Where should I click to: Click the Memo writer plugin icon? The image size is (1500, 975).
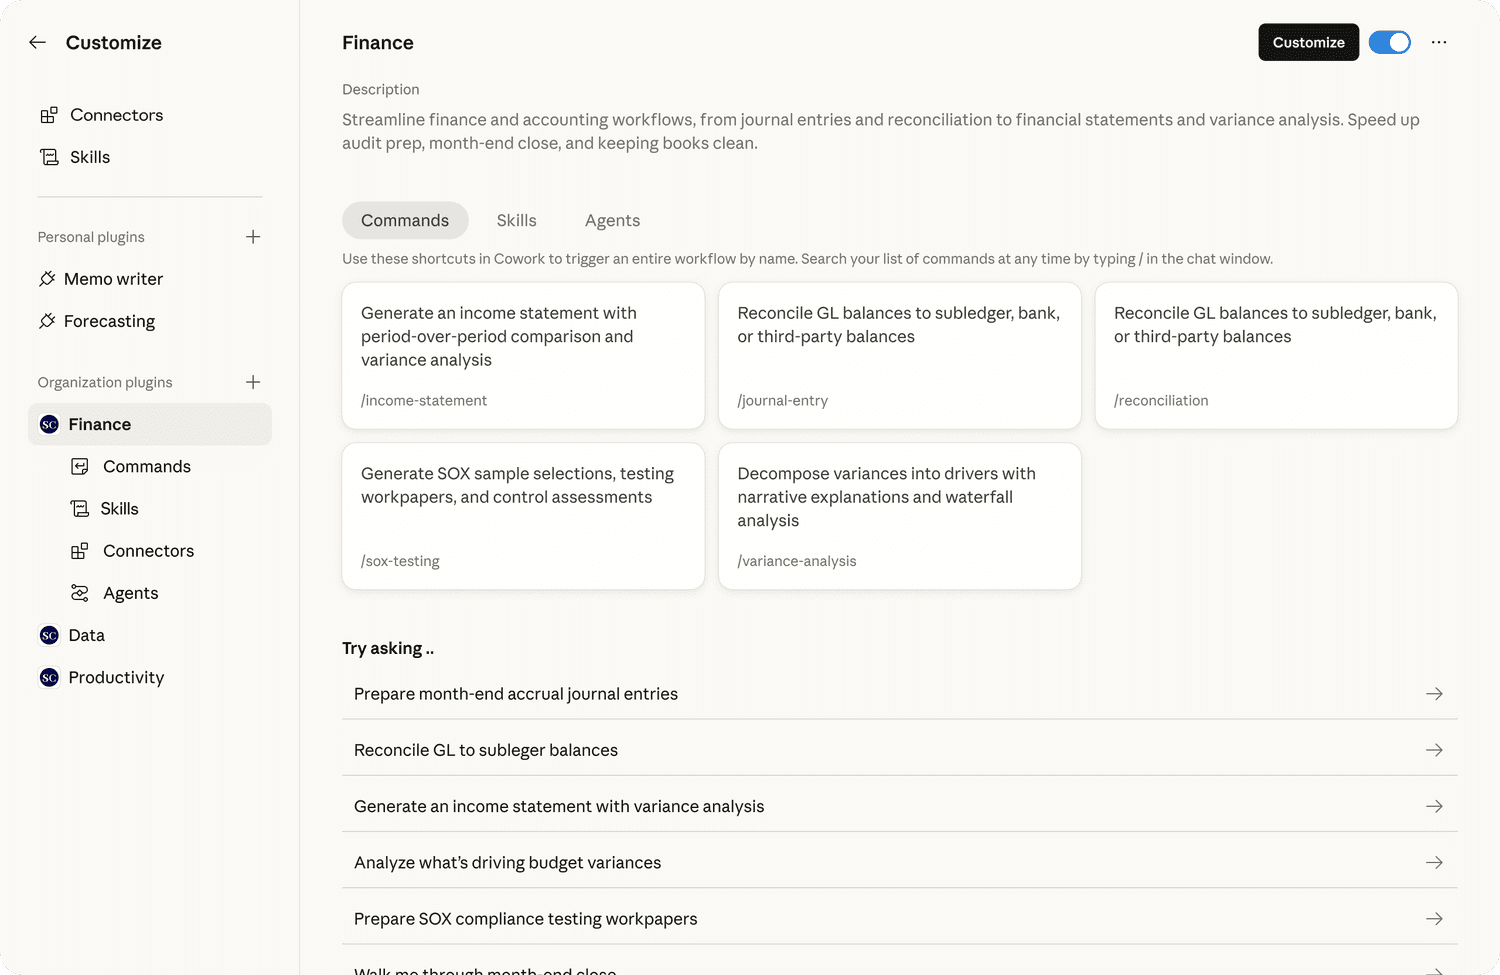(x=47, y=279)
